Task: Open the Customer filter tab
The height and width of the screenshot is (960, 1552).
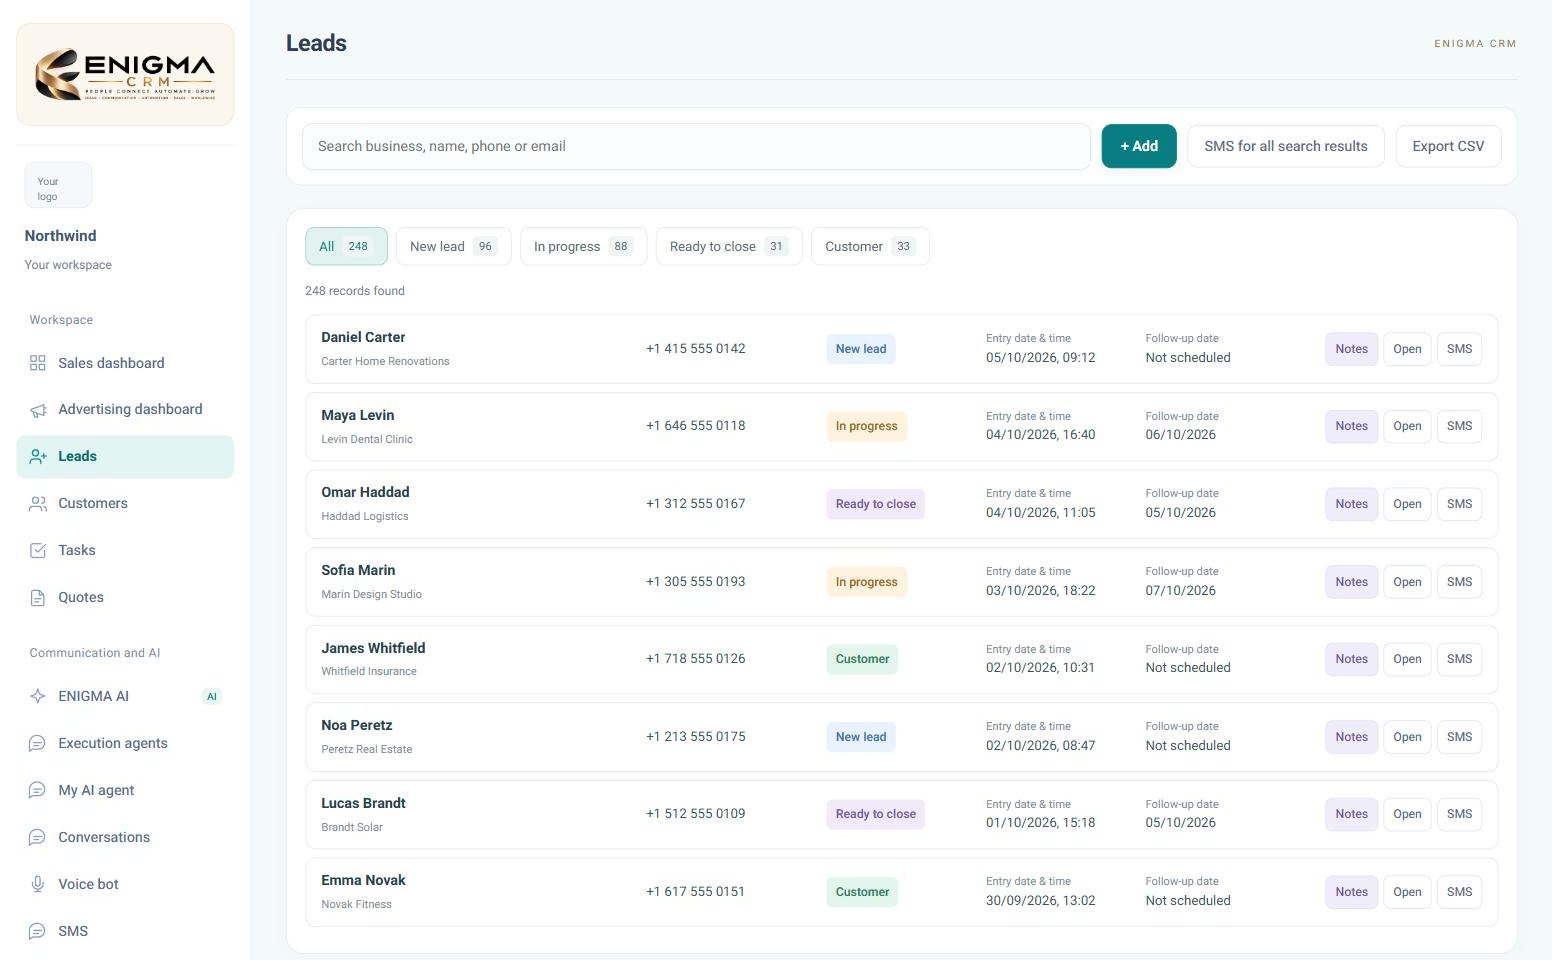Action: coord(870,247)
